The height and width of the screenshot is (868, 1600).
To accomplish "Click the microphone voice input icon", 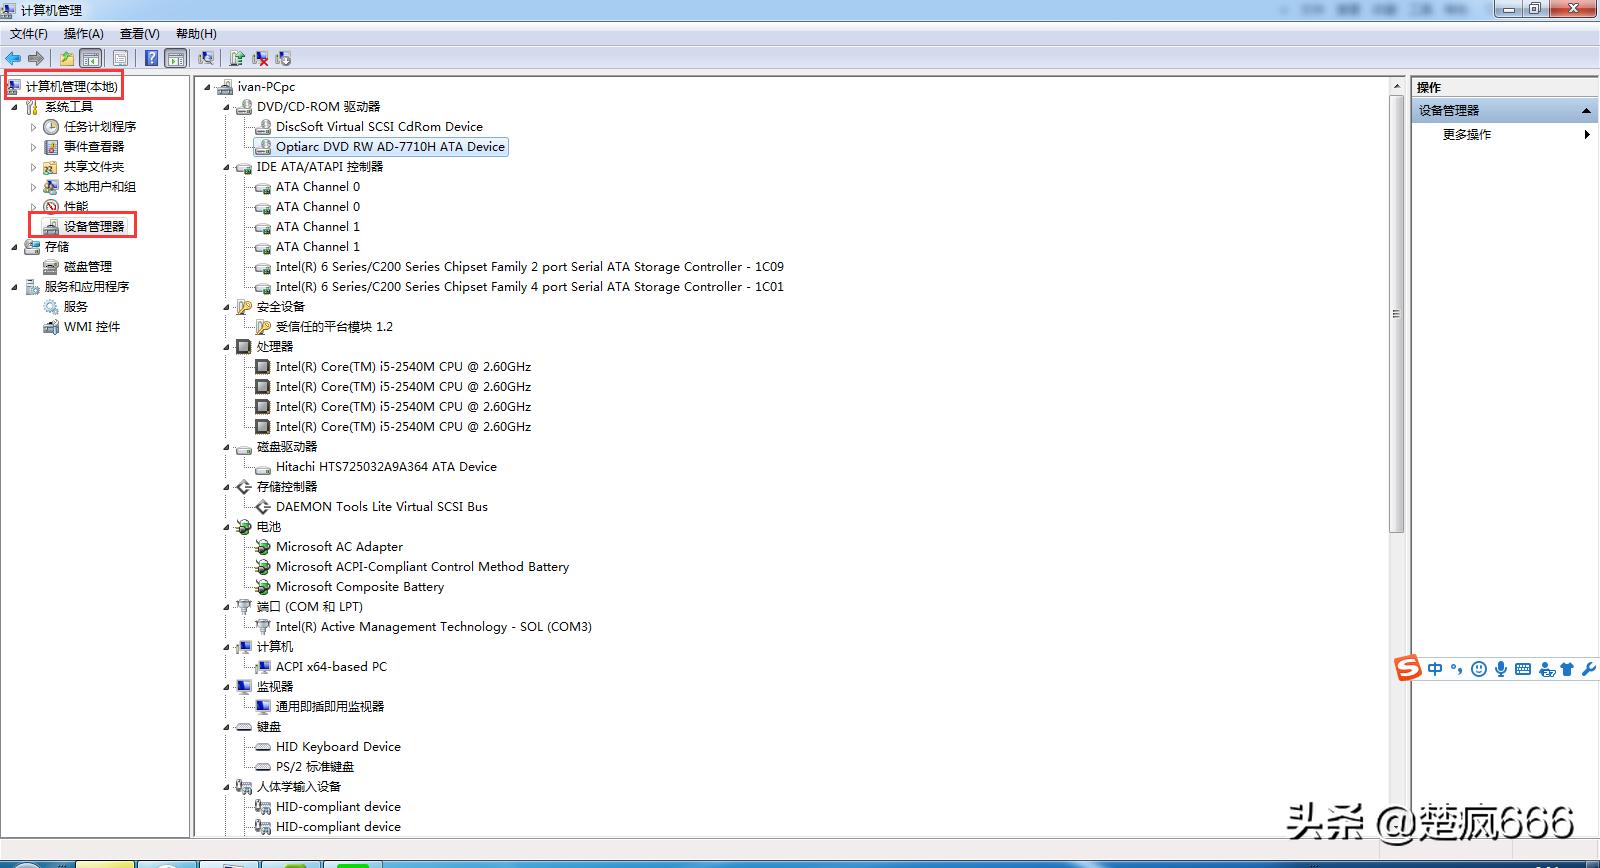I will (x=1501, y=669).
